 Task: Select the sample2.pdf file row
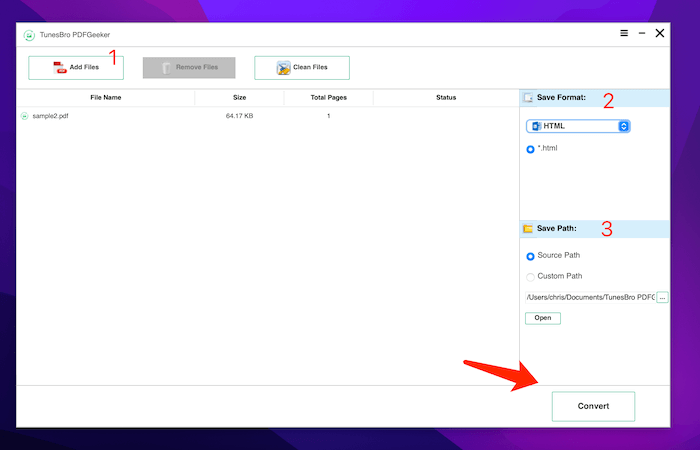268,116
